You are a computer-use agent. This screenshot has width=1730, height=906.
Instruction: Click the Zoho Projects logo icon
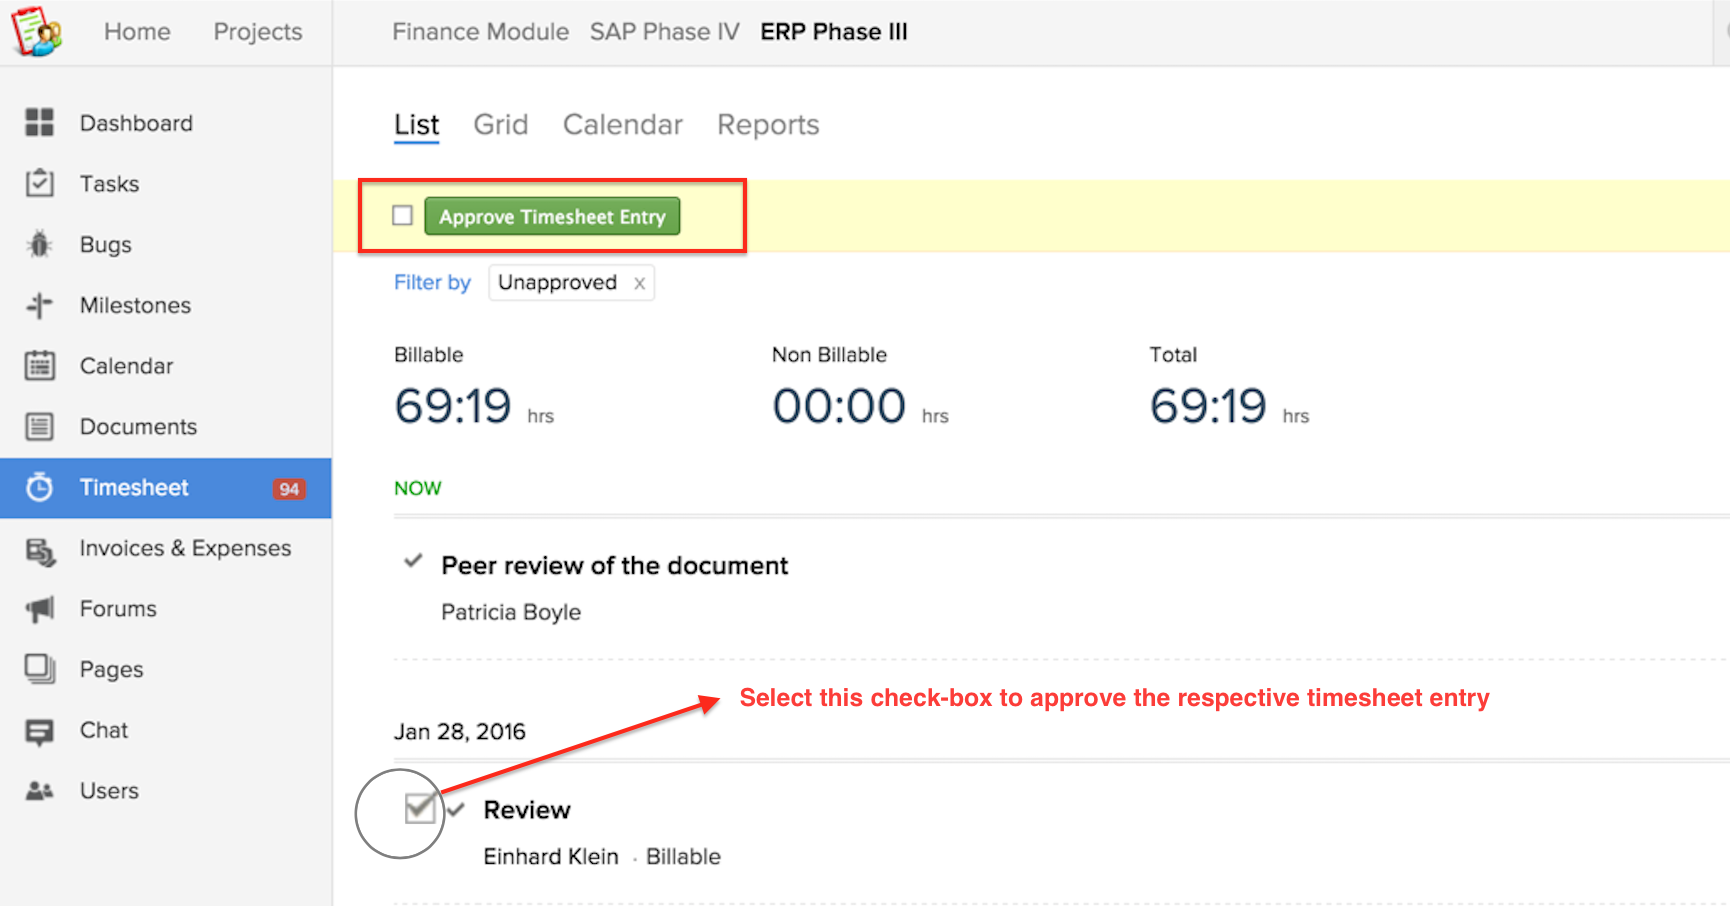tap(37, 31)
